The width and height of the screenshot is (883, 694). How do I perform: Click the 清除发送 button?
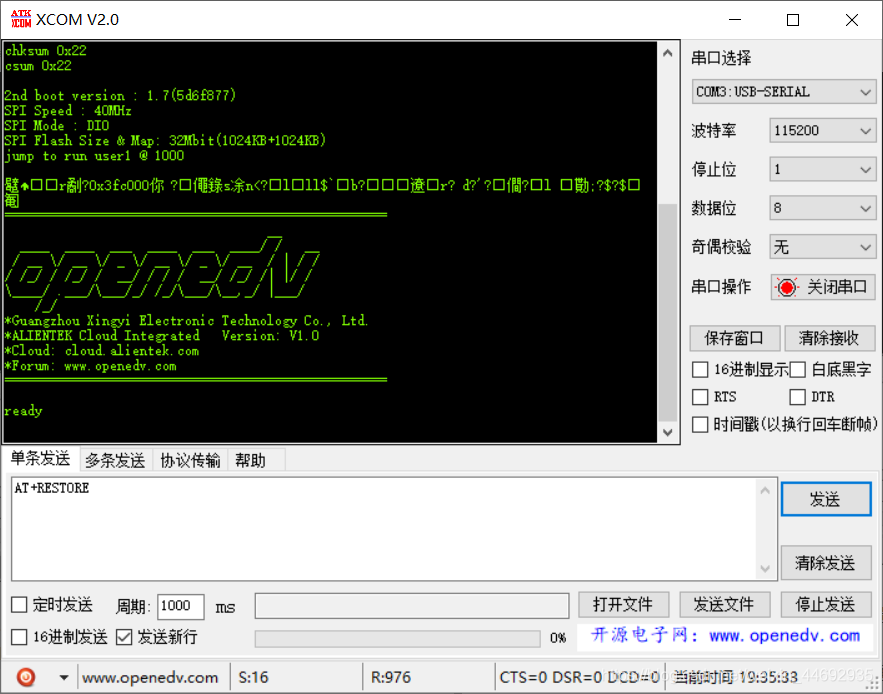[x=826, y=562]
